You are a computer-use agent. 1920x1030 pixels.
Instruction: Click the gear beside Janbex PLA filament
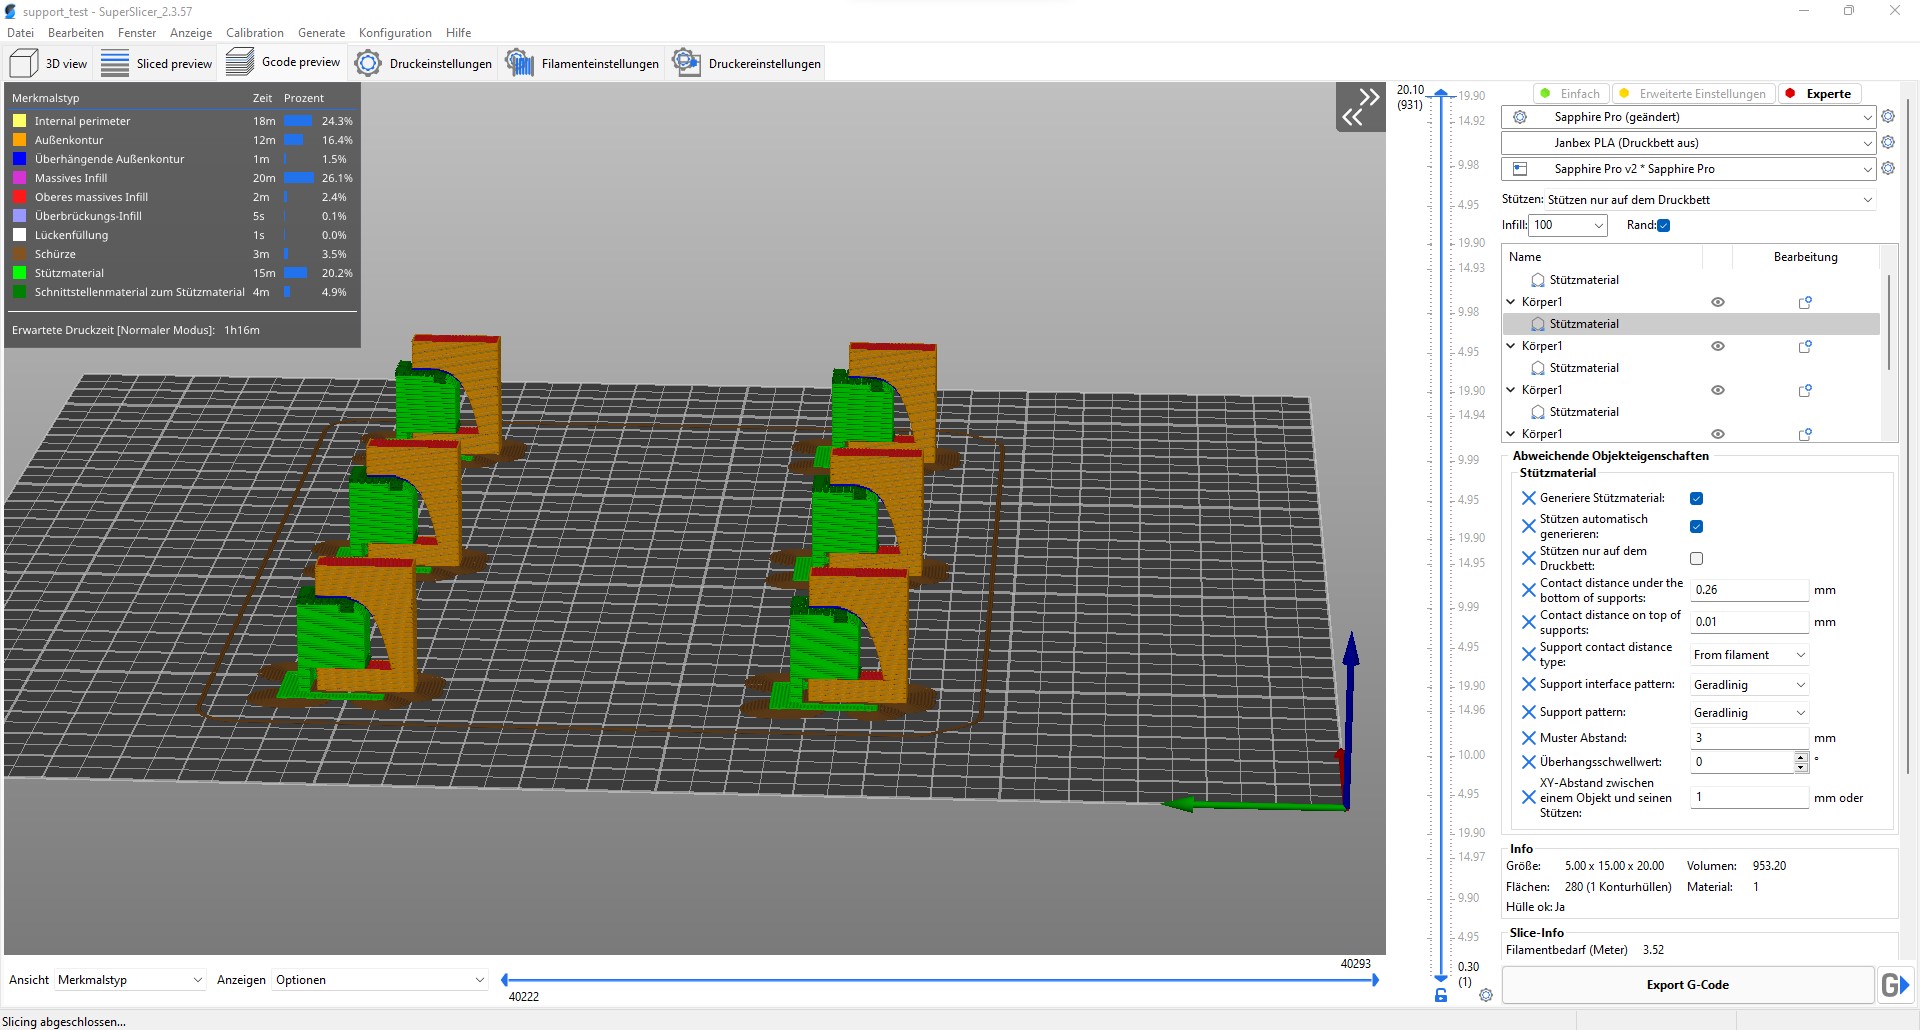point(1888,143)
